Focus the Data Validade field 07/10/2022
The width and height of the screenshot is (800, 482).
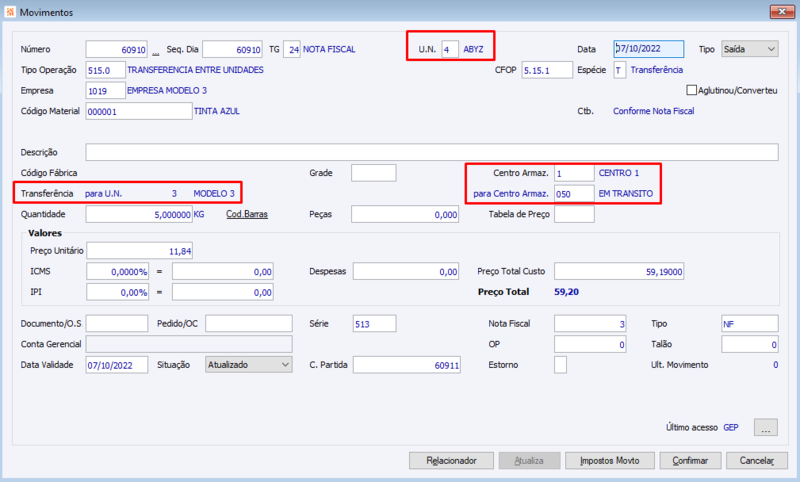[x=117, y=365]
